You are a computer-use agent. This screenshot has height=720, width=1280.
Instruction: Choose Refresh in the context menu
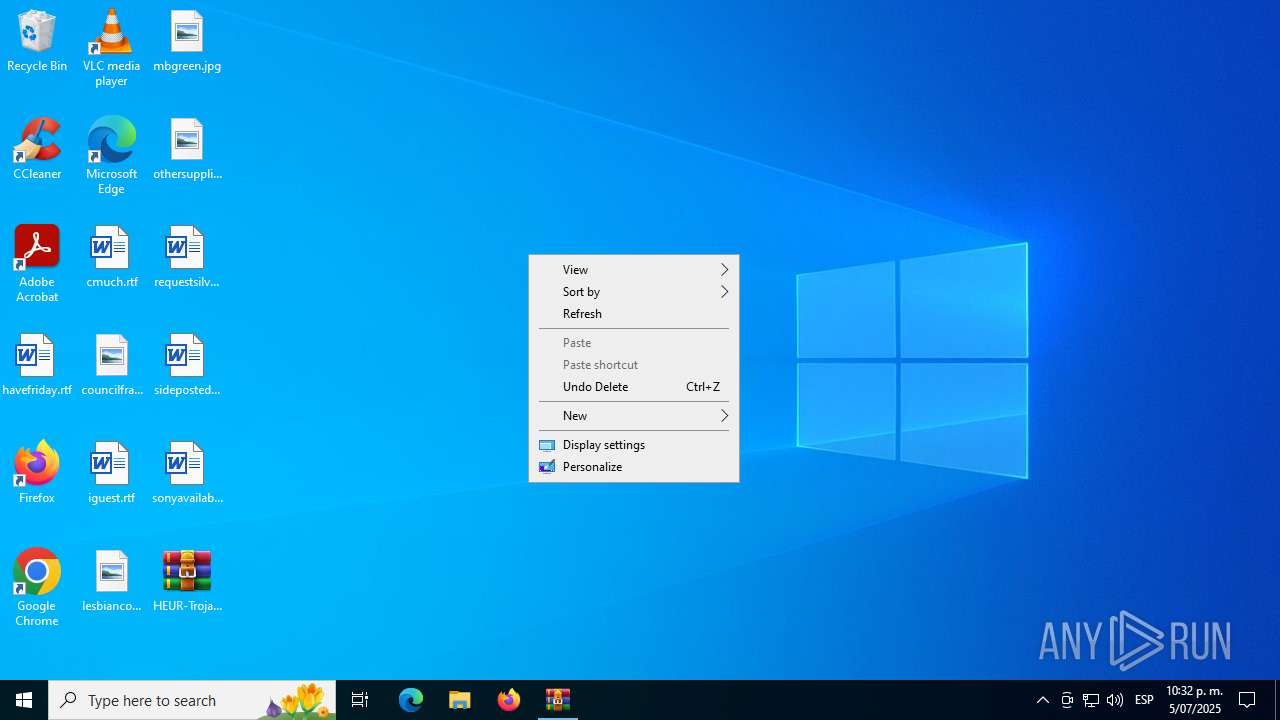click(634, 314)
